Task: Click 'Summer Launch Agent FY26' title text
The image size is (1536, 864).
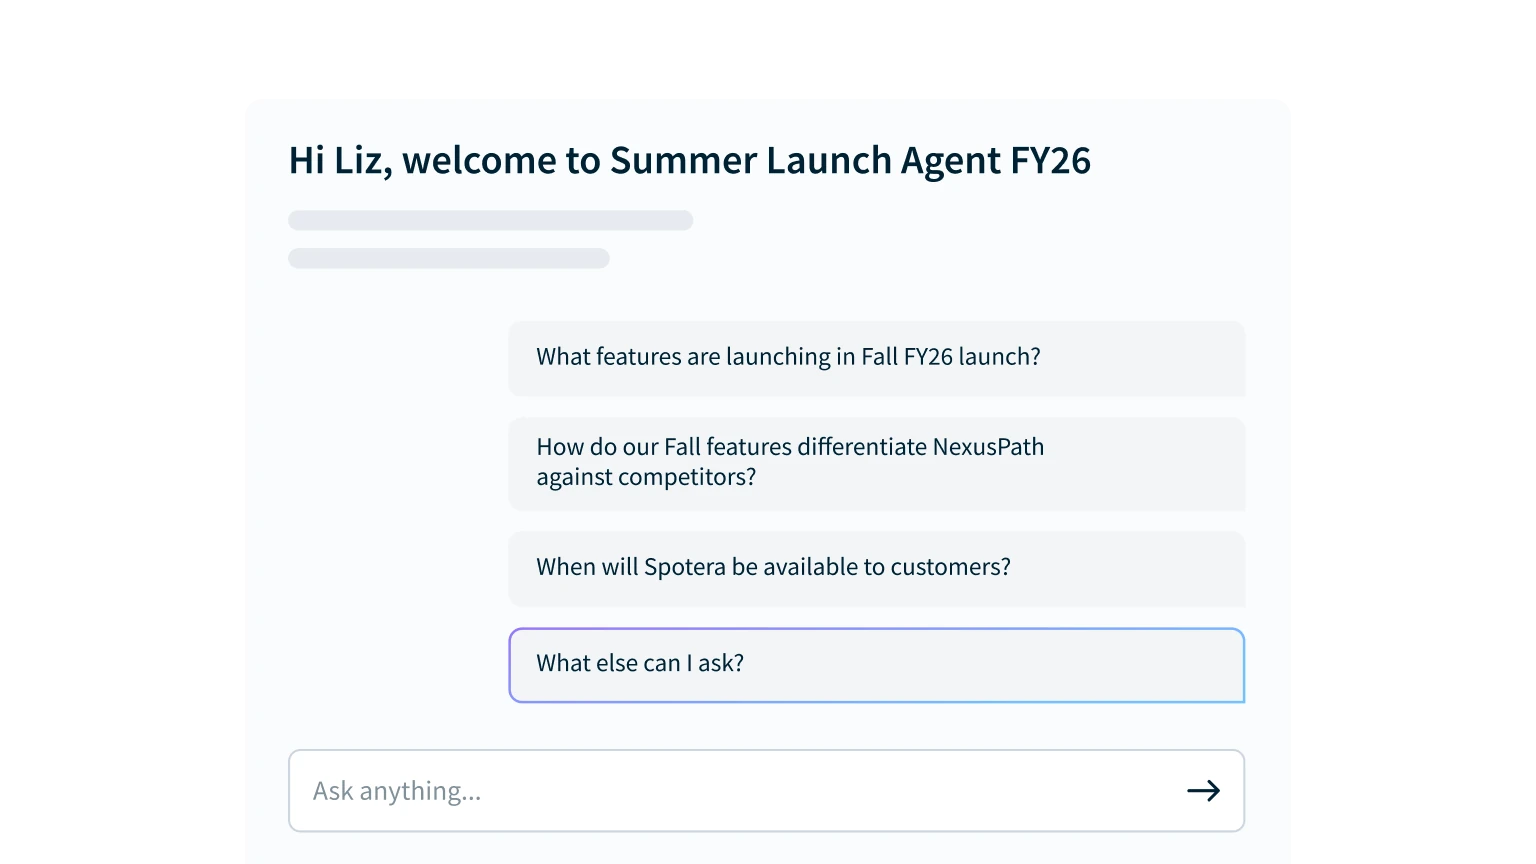Action: pyautogui.click(x=850, y=161)
